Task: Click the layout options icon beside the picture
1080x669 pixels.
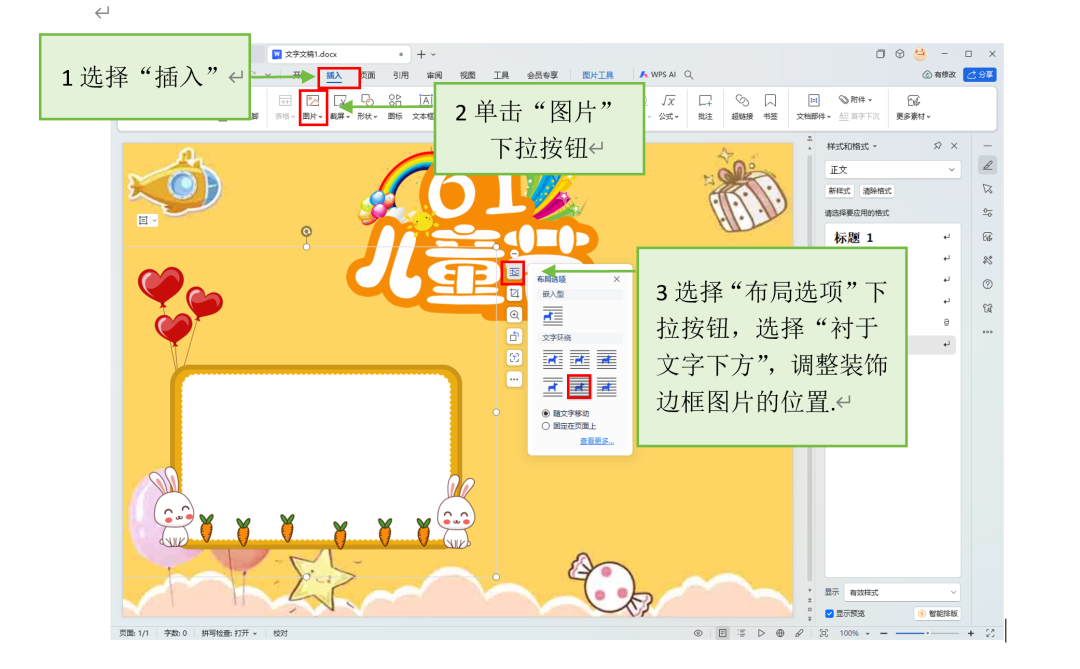Action: tap(514, 272)
